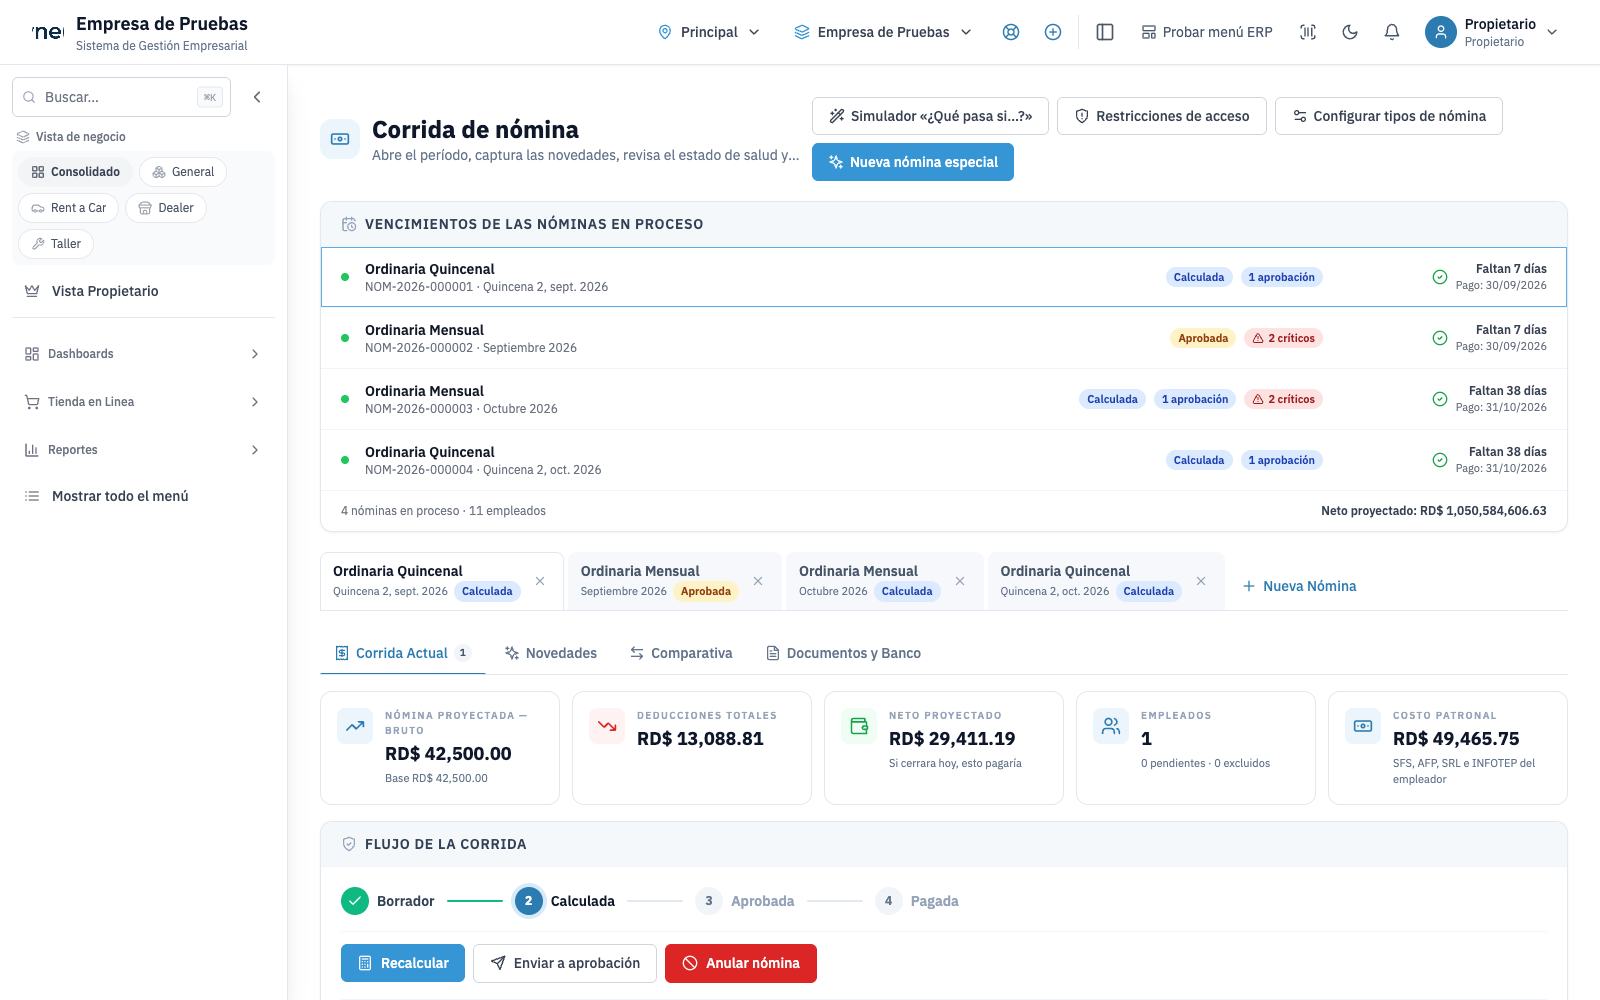Open the Simulador «¿Qué pasa si...?»
The image size is (1600, 1000).
coord(930,116)
